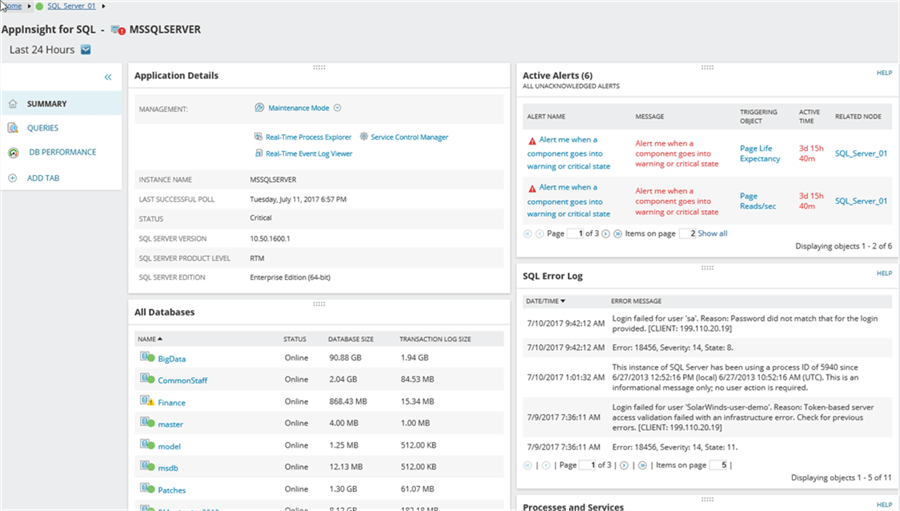Open Service Control Manager
Viewport: 900px width, 511px height.
coord(409,137)
